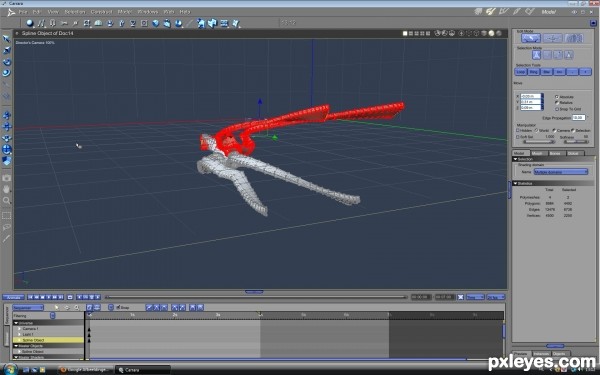Switch to the Morph tab
600x375 pixels.
coord(538,153)
